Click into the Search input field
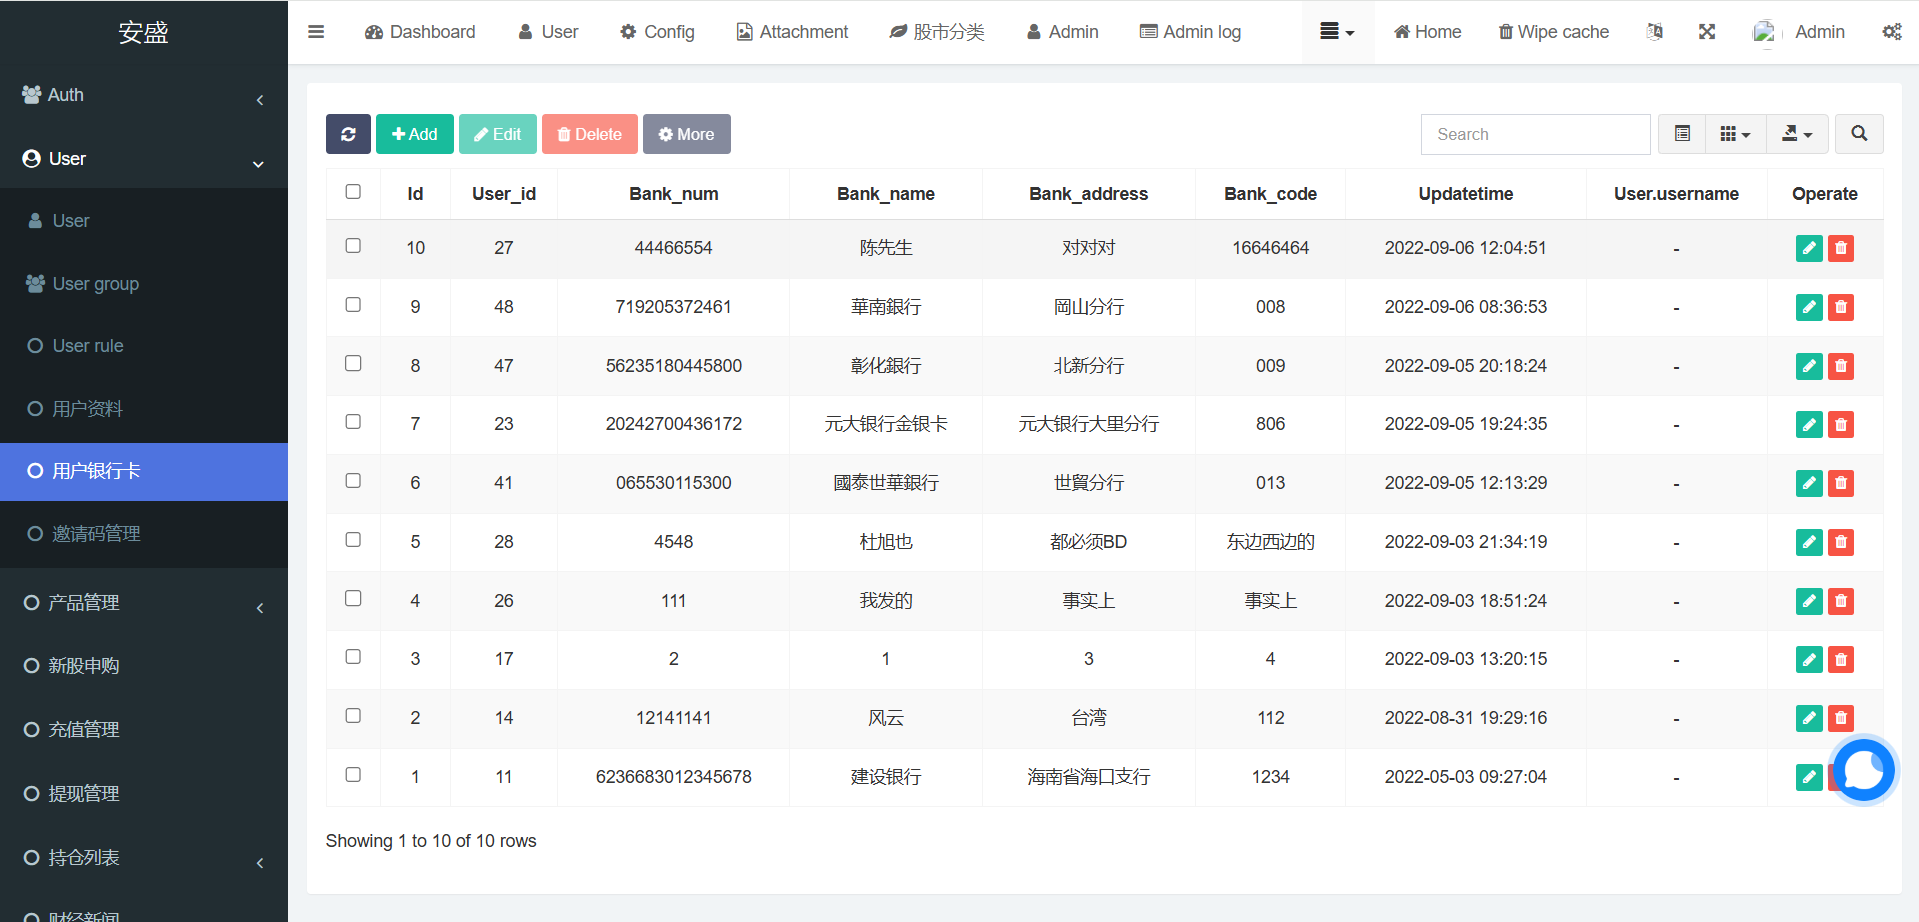Screen dimensions: 1919x922 point(1535,134)
